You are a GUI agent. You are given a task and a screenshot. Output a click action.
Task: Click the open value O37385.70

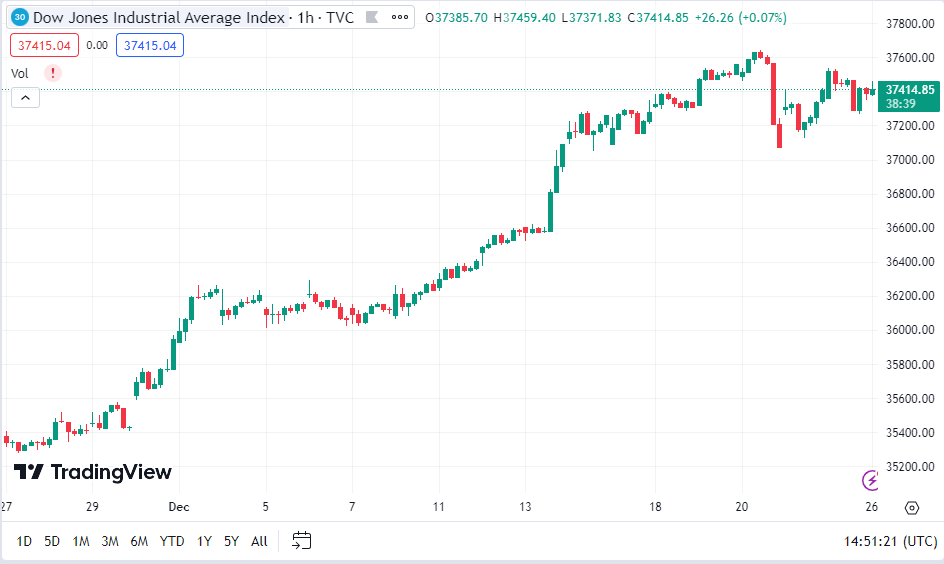tap(456, 17)
